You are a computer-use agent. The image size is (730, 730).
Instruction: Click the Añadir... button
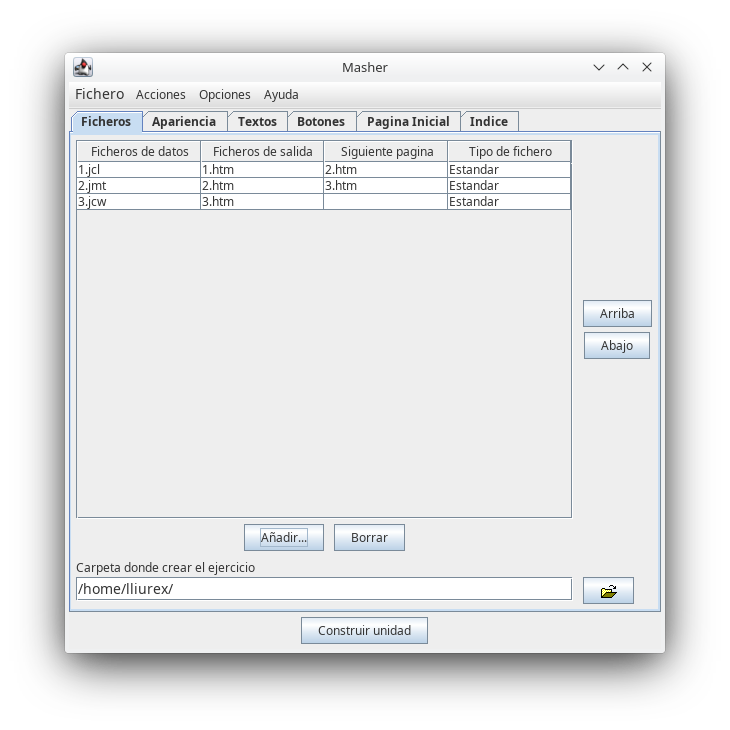[x=284, y=537]
